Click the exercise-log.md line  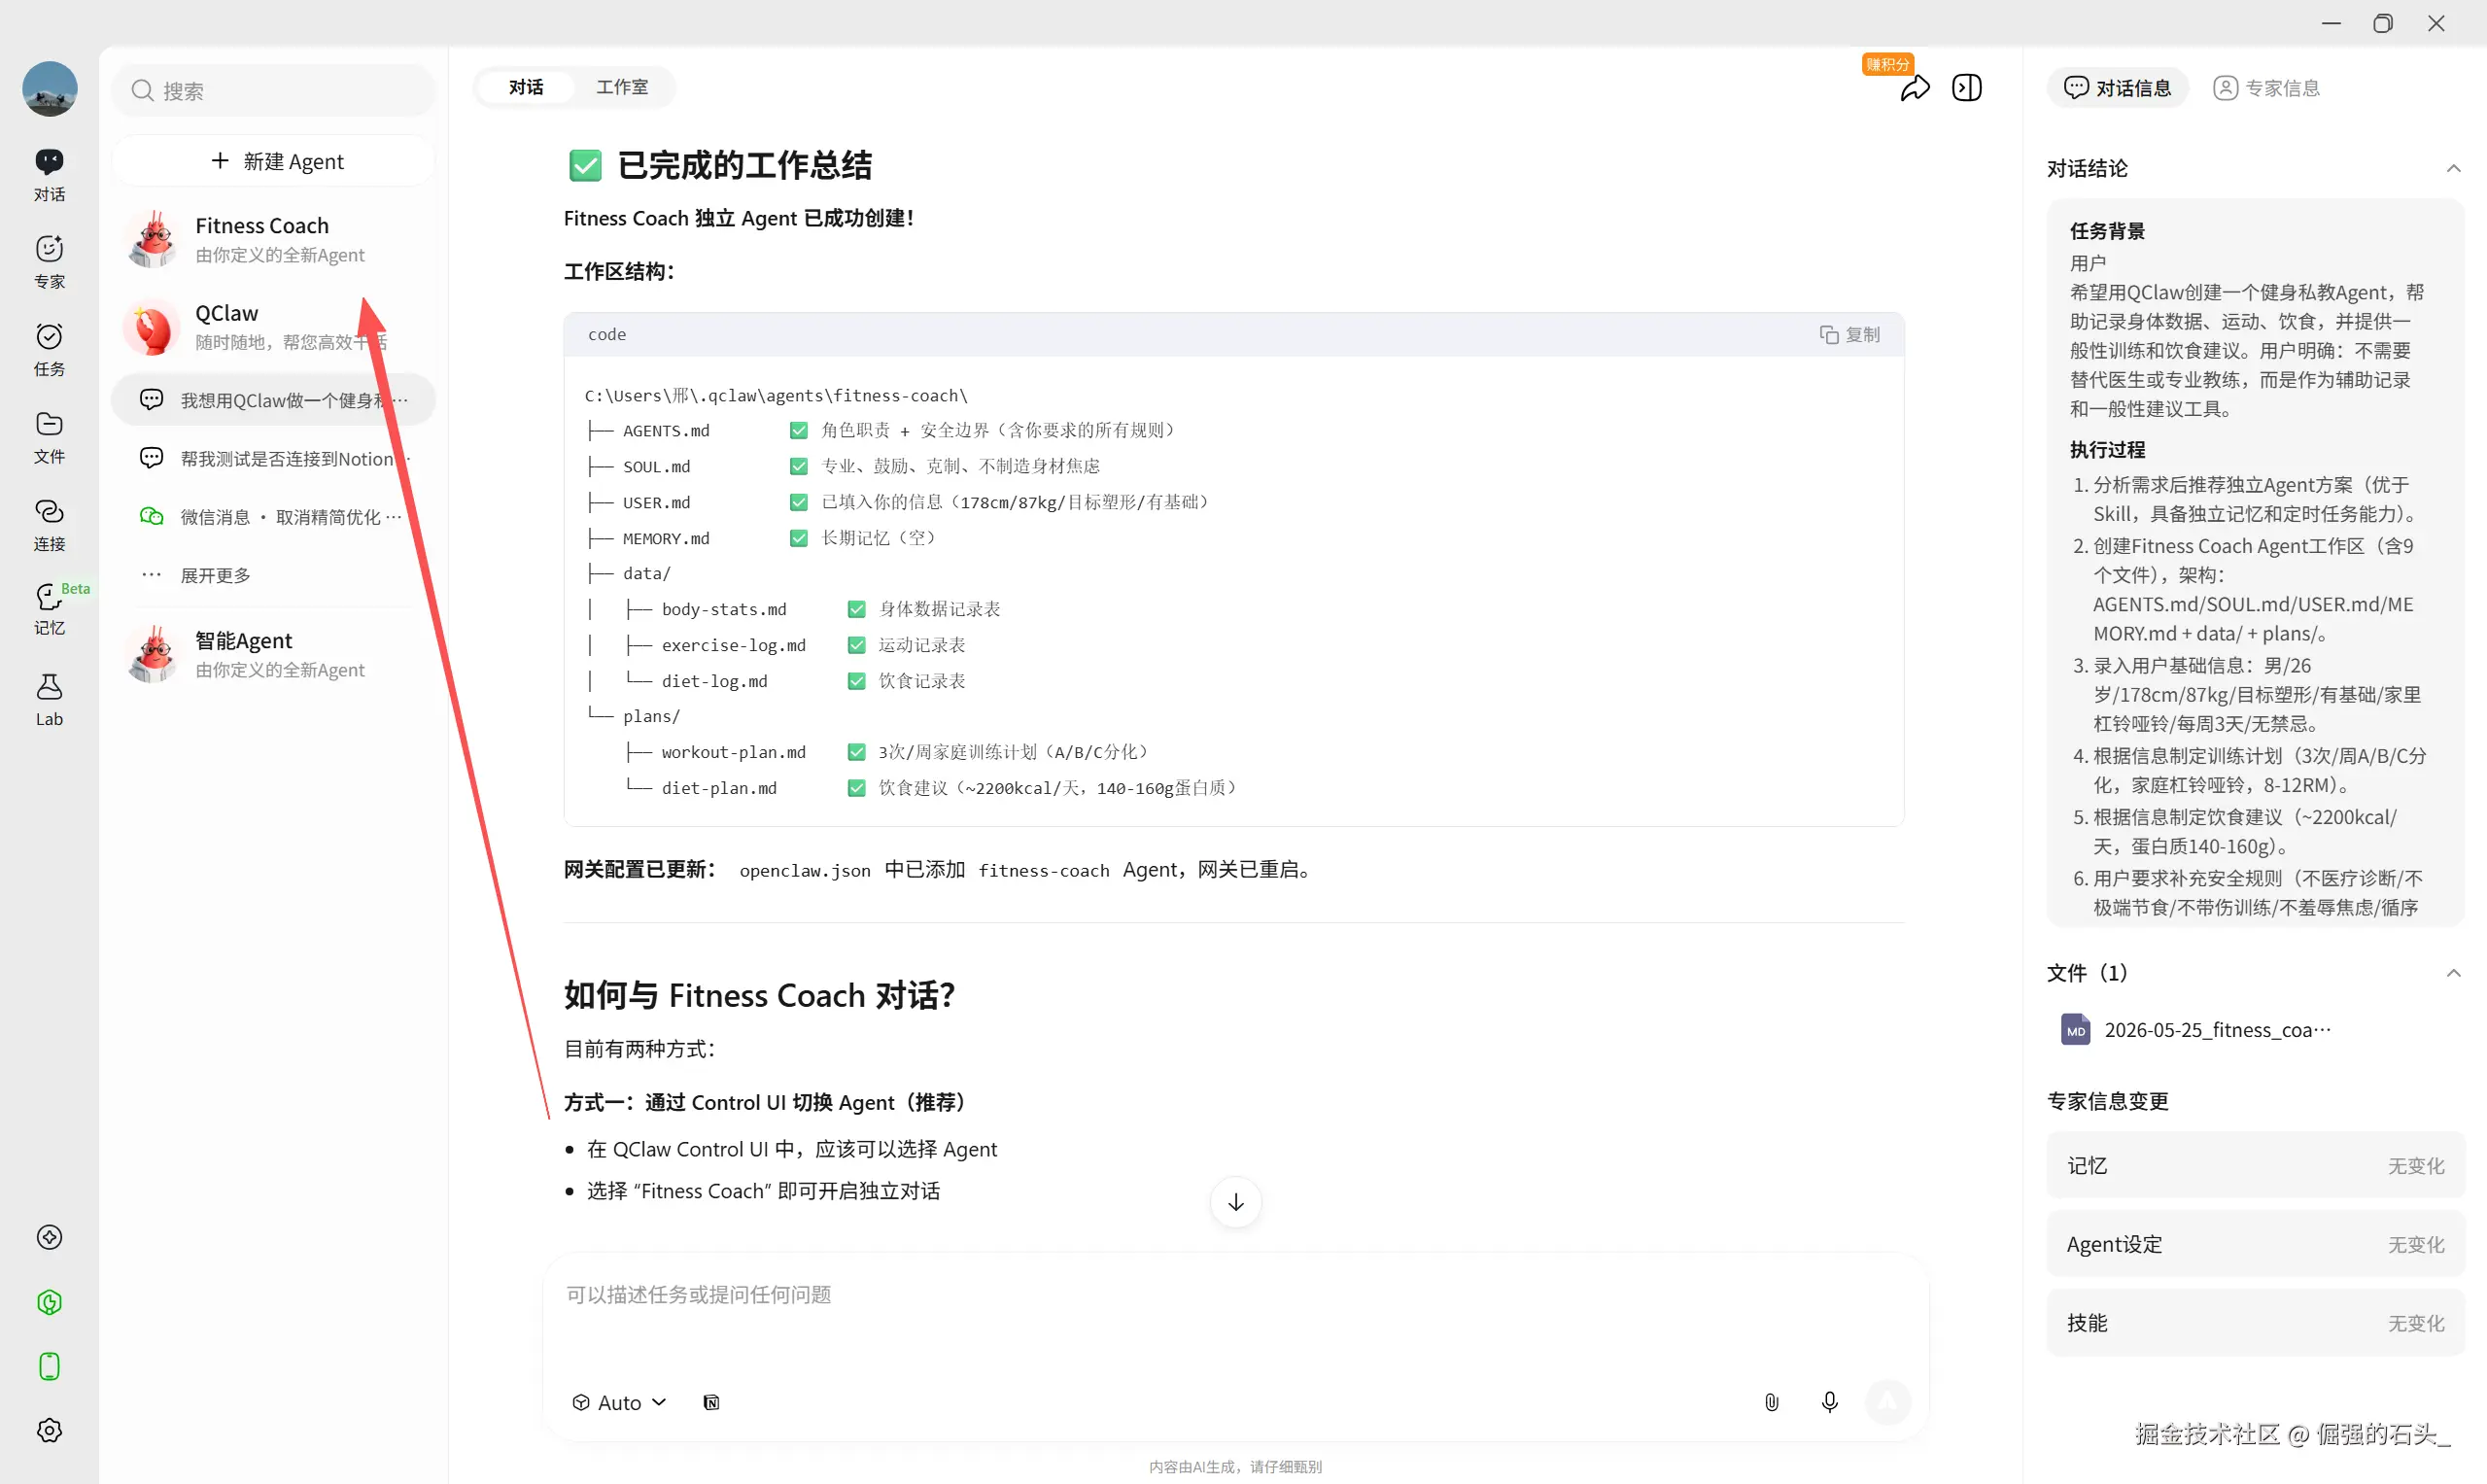(x=776, y=645)
